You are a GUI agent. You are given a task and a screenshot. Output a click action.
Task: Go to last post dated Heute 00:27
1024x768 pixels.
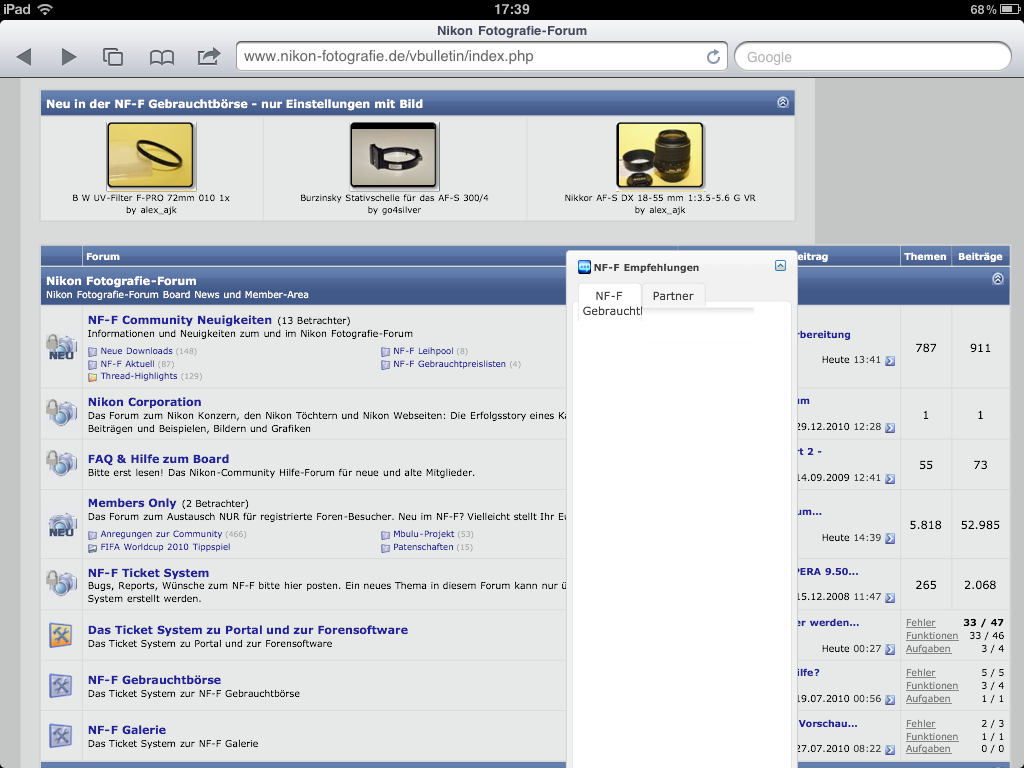(x=889, y=650)
